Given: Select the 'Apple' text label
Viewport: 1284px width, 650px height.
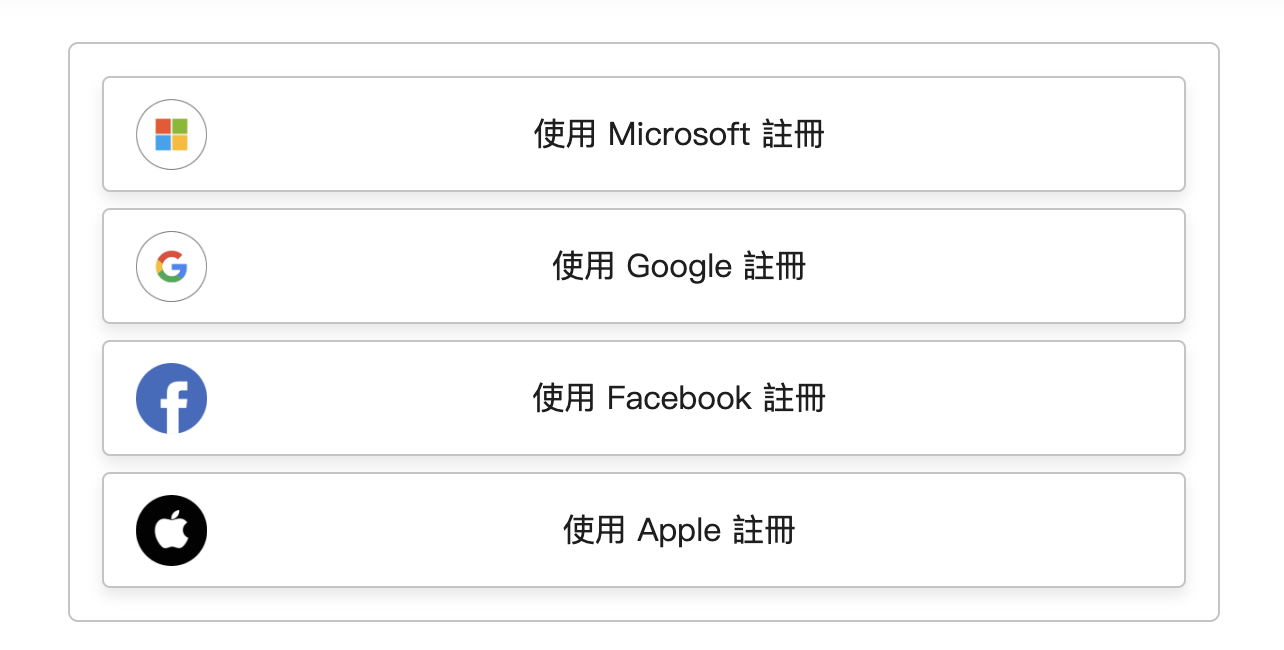Looking at the screenshot, I should pos(679,531).
